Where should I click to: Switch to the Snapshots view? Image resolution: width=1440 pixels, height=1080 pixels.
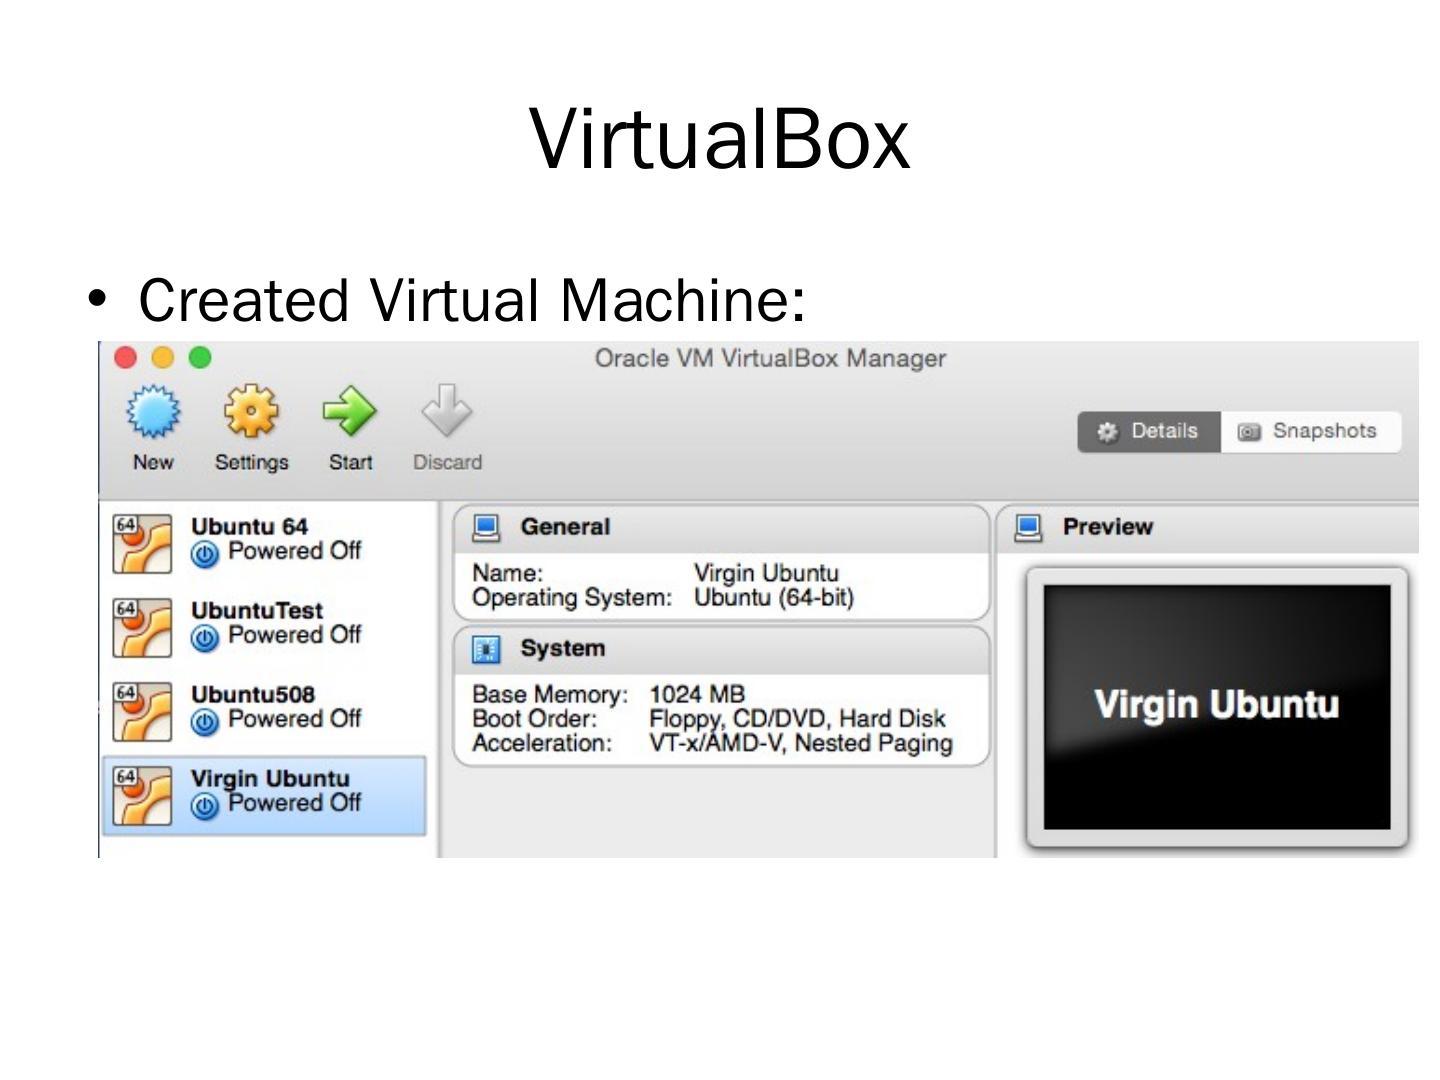click(1311, 432)
